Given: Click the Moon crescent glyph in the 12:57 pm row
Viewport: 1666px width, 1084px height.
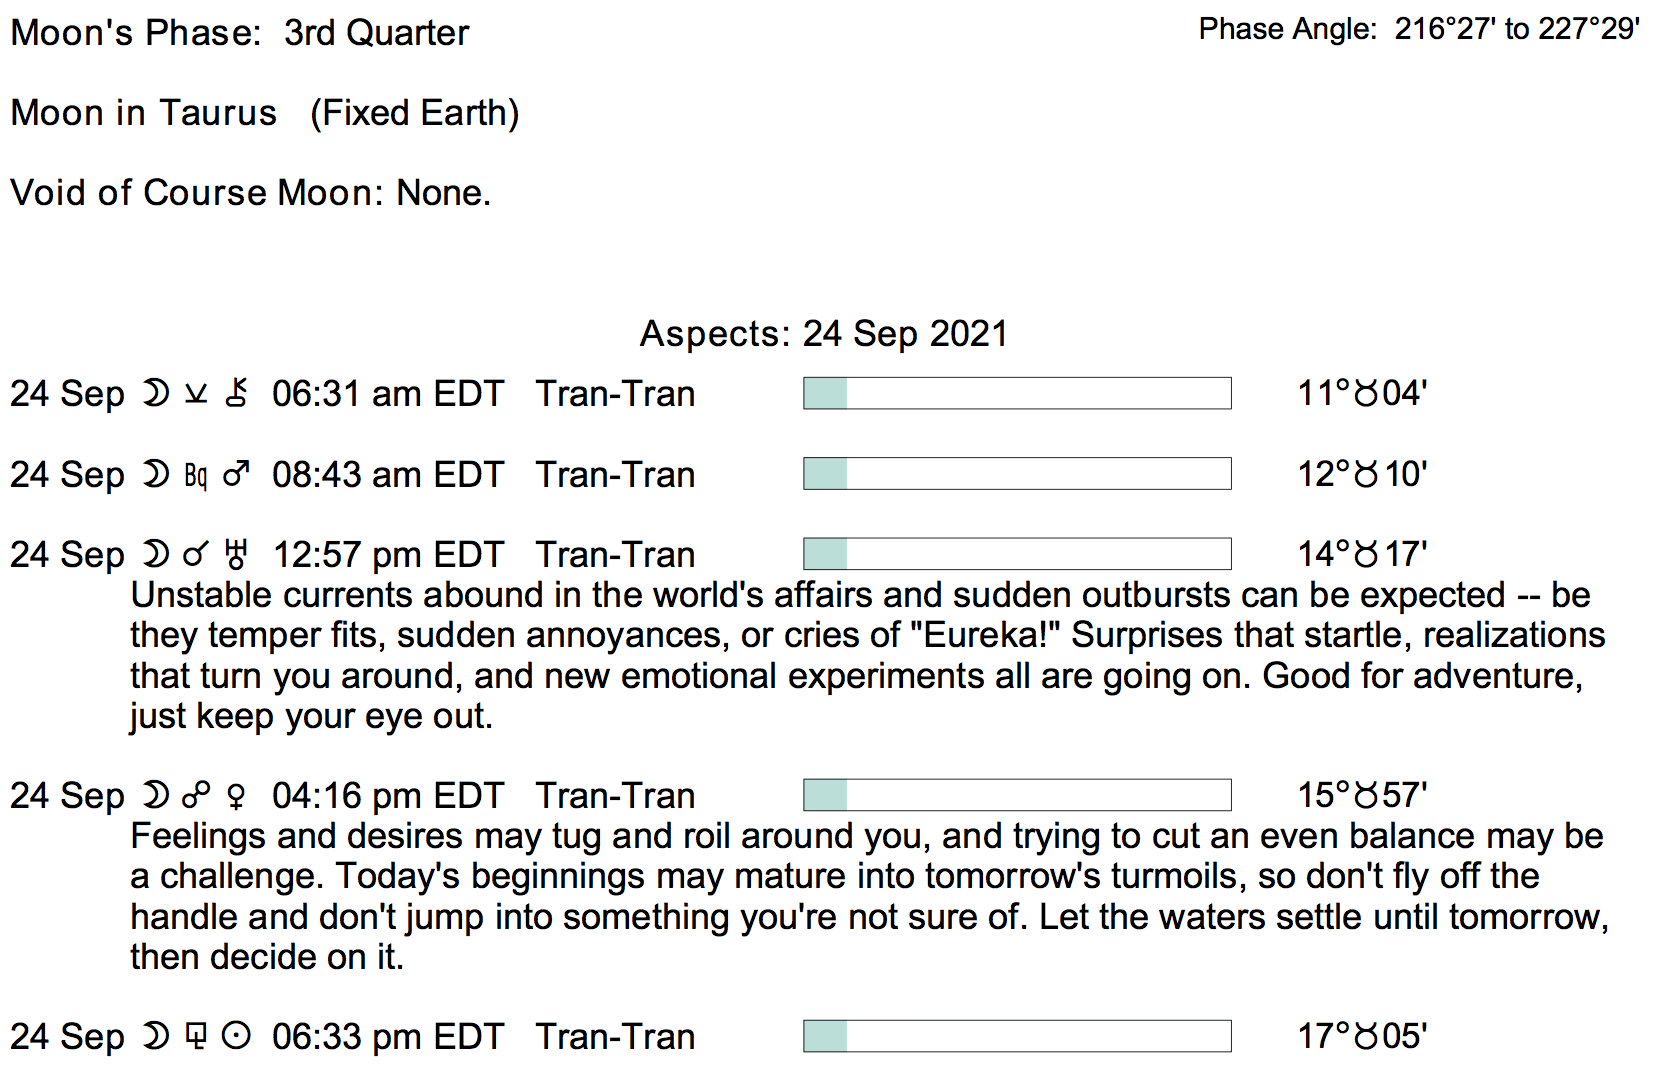Looking at the screenshot, I should (x=156, y=554).
